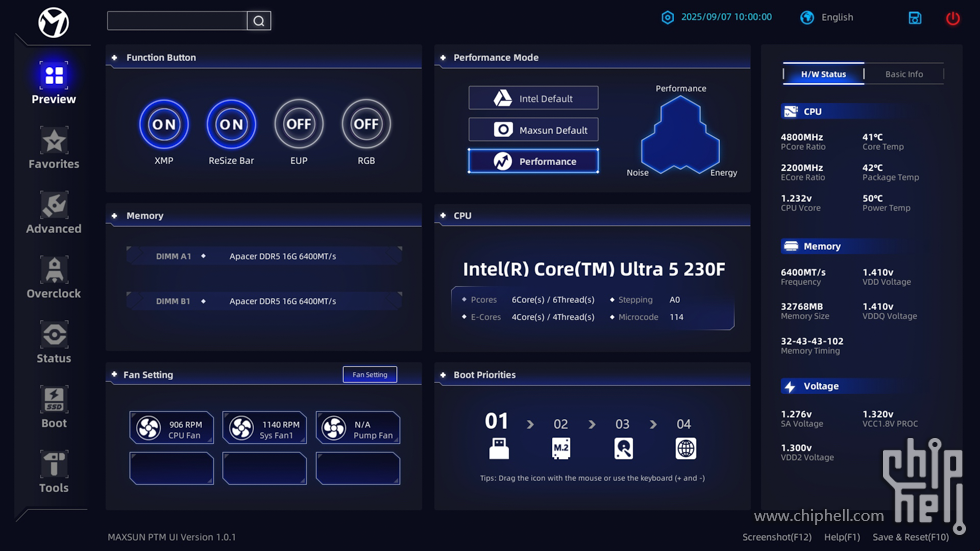Toggle ReSize Bar off
The height and width of the screenshot is (551, 980).
231,124
